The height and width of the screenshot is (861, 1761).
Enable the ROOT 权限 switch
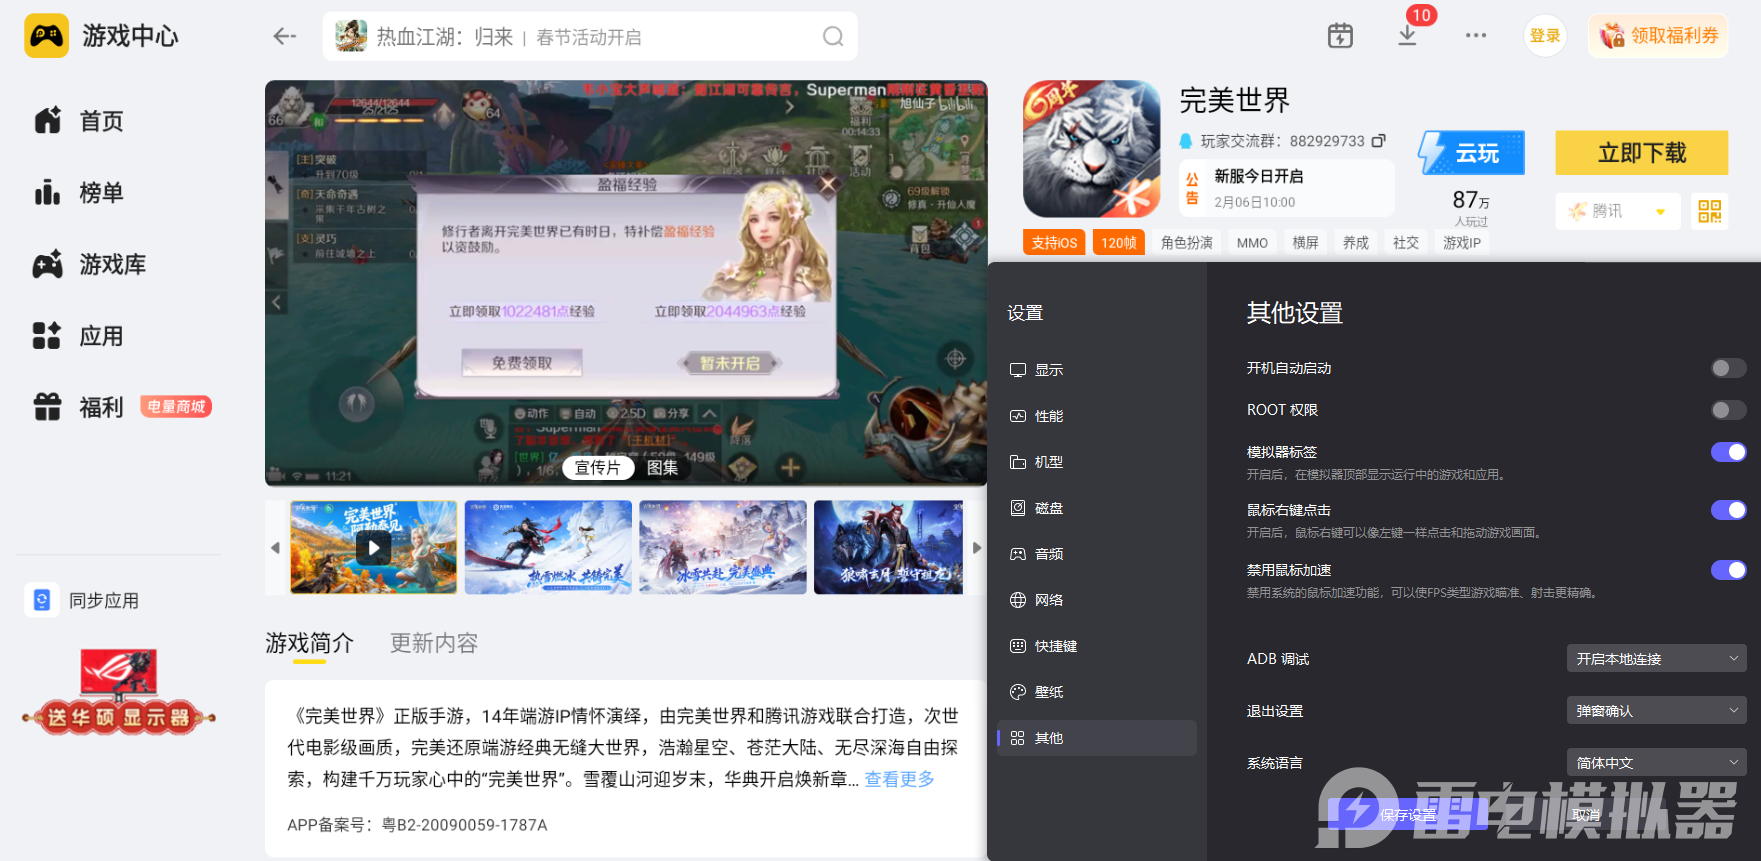tap(1728, 410)
